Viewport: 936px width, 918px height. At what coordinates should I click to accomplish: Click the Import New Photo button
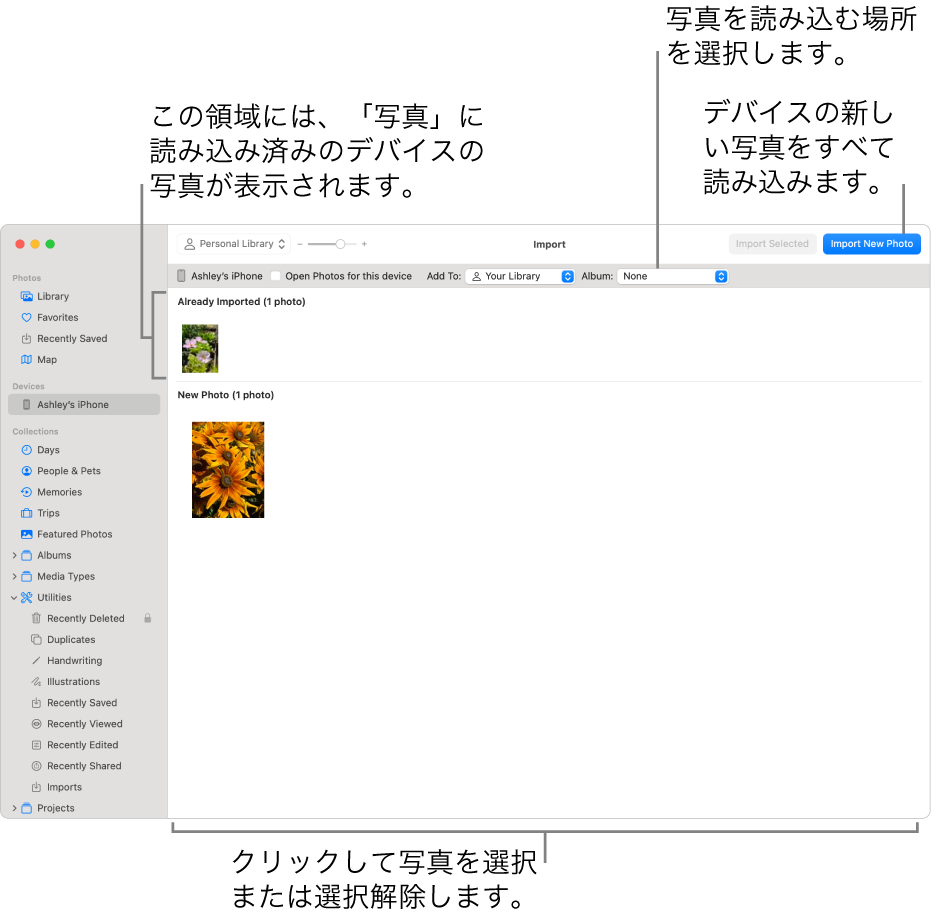[872, 244]
